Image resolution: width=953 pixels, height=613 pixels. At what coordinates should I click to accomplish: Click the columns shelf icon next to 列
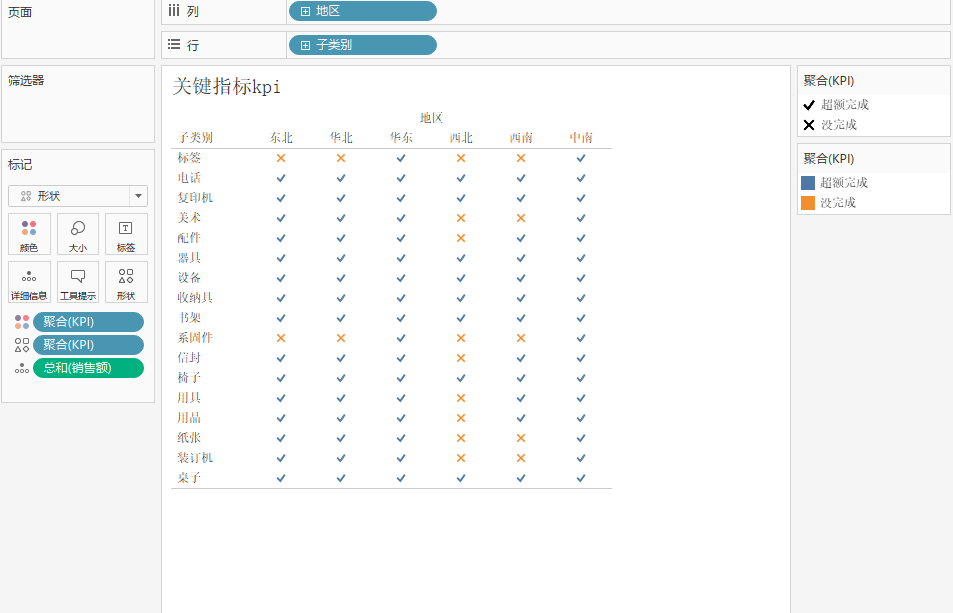(x=174, y=10)
